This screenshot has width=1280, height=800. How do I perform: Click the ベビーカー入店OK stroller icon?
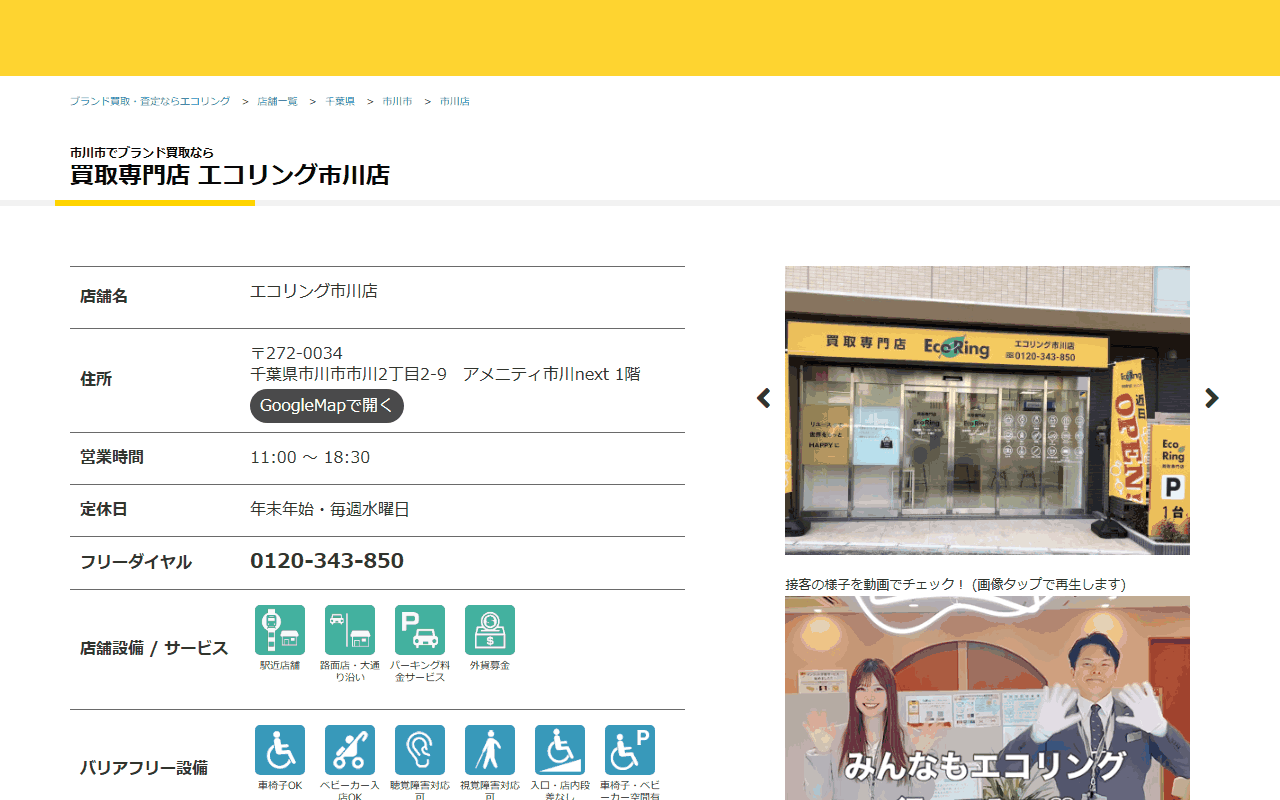pyautogui.click(x=350, y=750)
